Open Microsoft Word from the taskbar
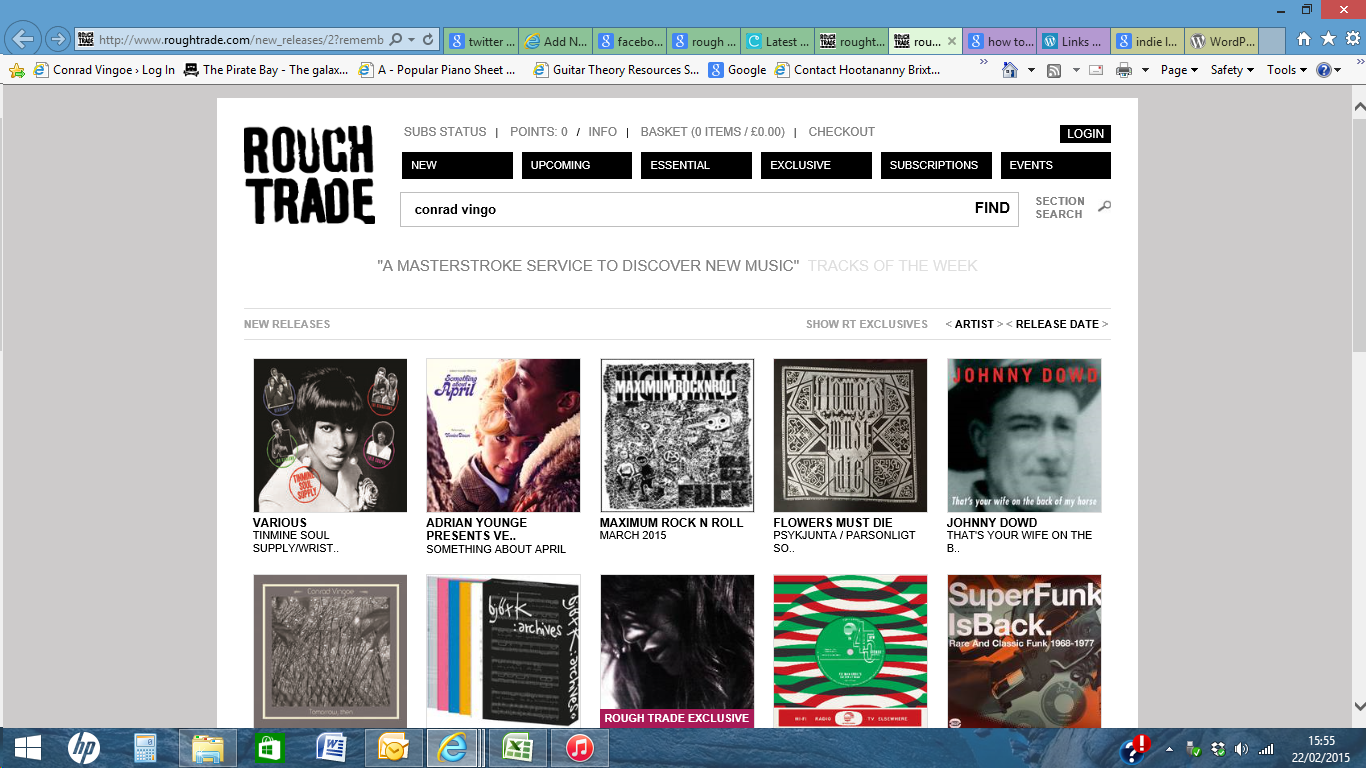The width and height of the screenshot is (1366, 768). click(x=331, y=748)
